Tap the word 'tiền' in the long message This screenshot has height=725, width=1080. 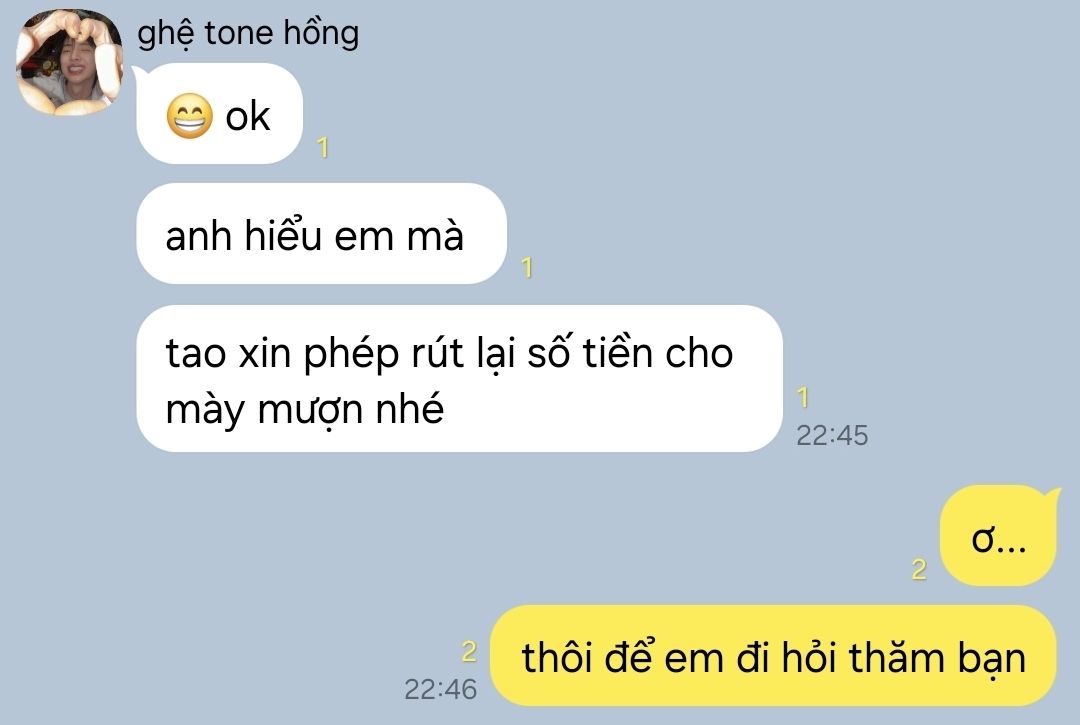[x=618, y=353]
